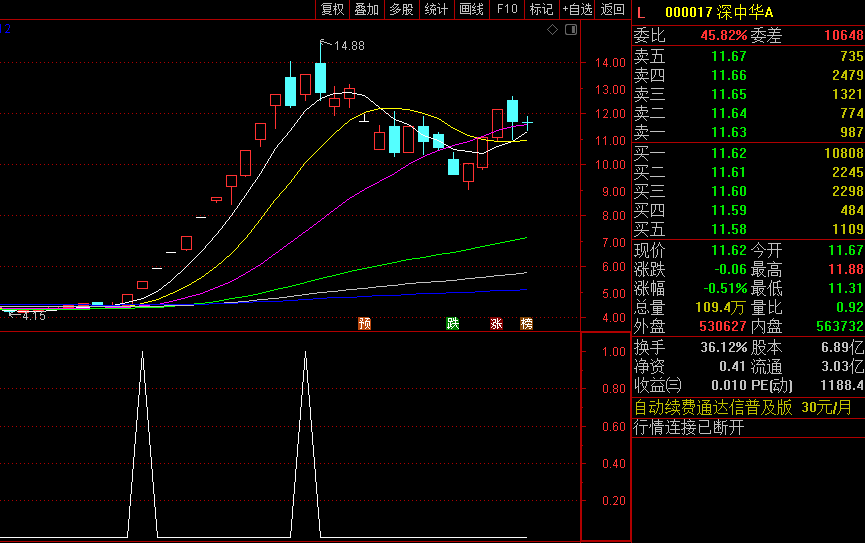
Task: Select the 000017 深中华A stock title
Action: click(x=718, y=12)
